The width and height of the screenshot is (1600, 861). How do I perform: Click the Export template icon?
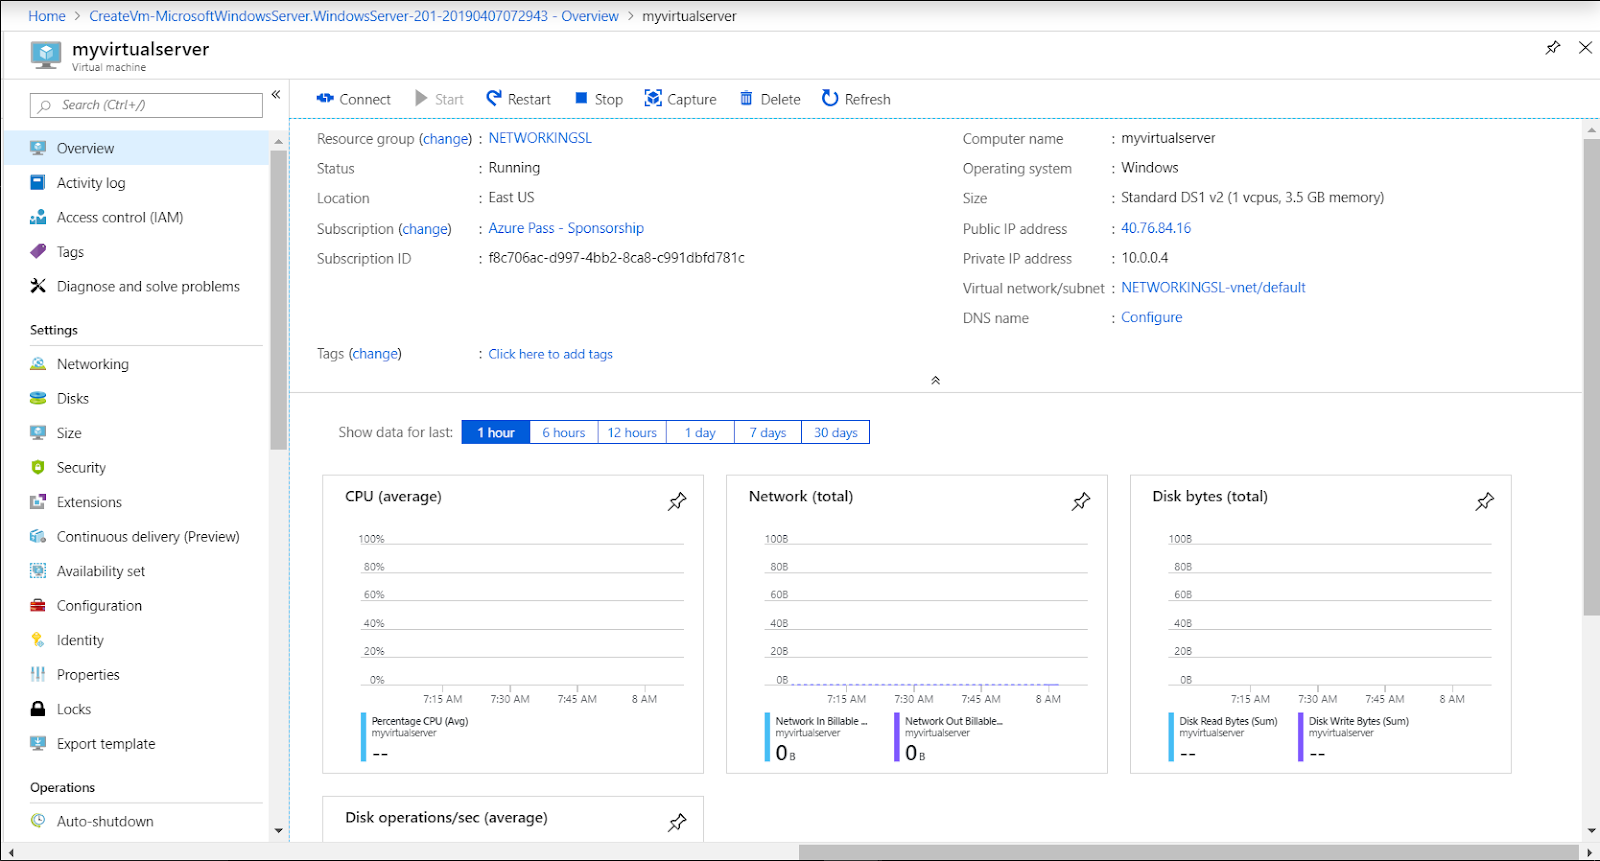point(38,743)
